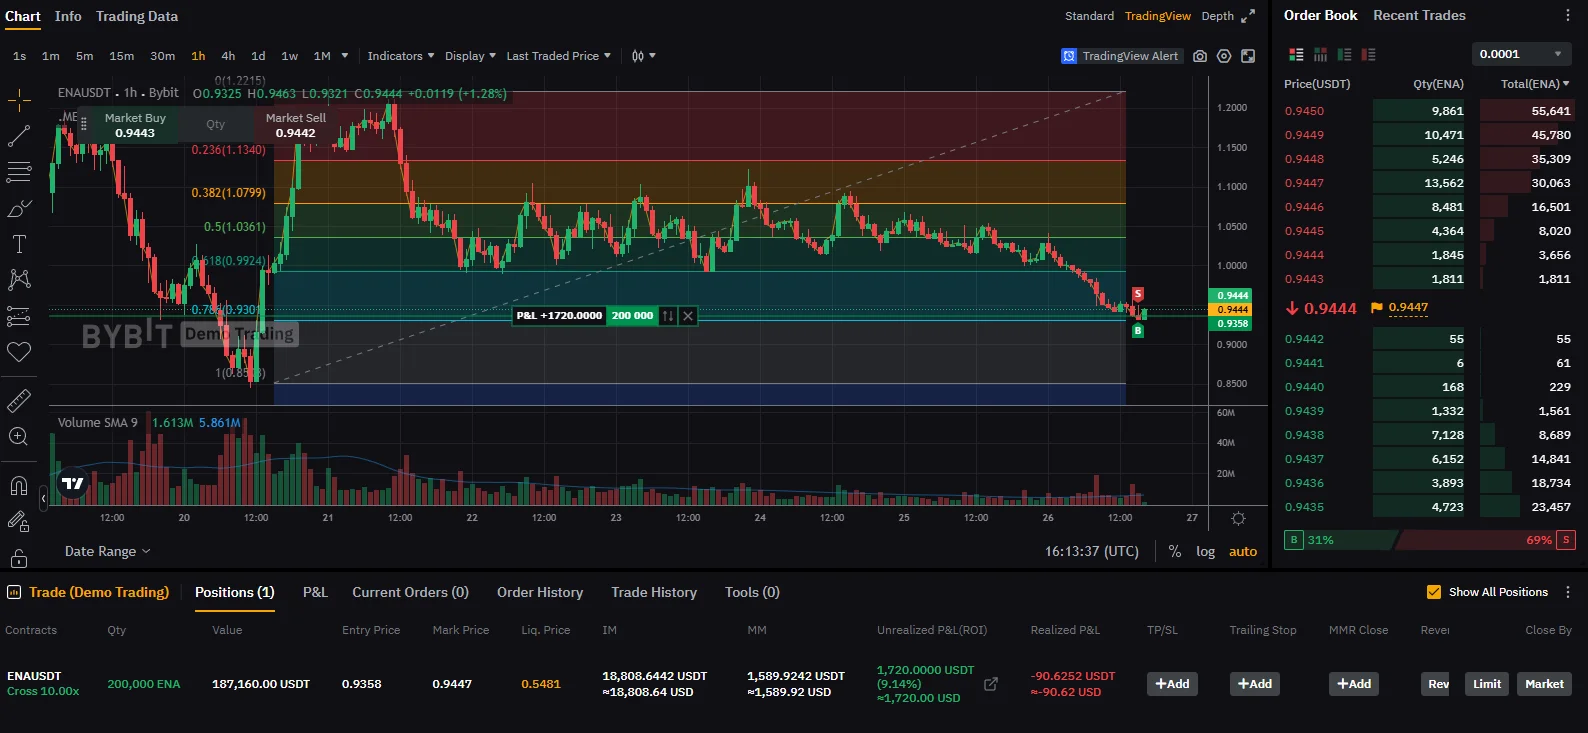Close ENAUSDT position by Market
Viewport: 1588px width, 733px height.
pyautogui.click(x=1544, y=684)
